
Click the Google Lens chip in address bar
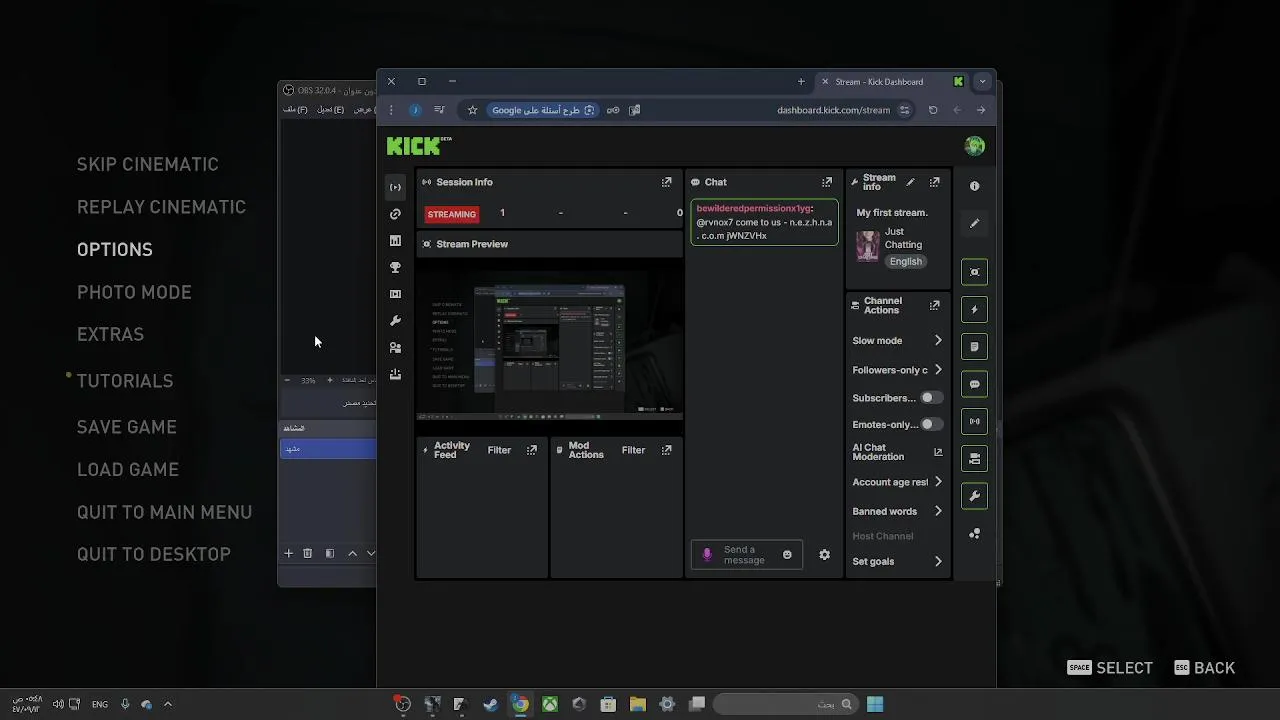(x=544, y=110)
